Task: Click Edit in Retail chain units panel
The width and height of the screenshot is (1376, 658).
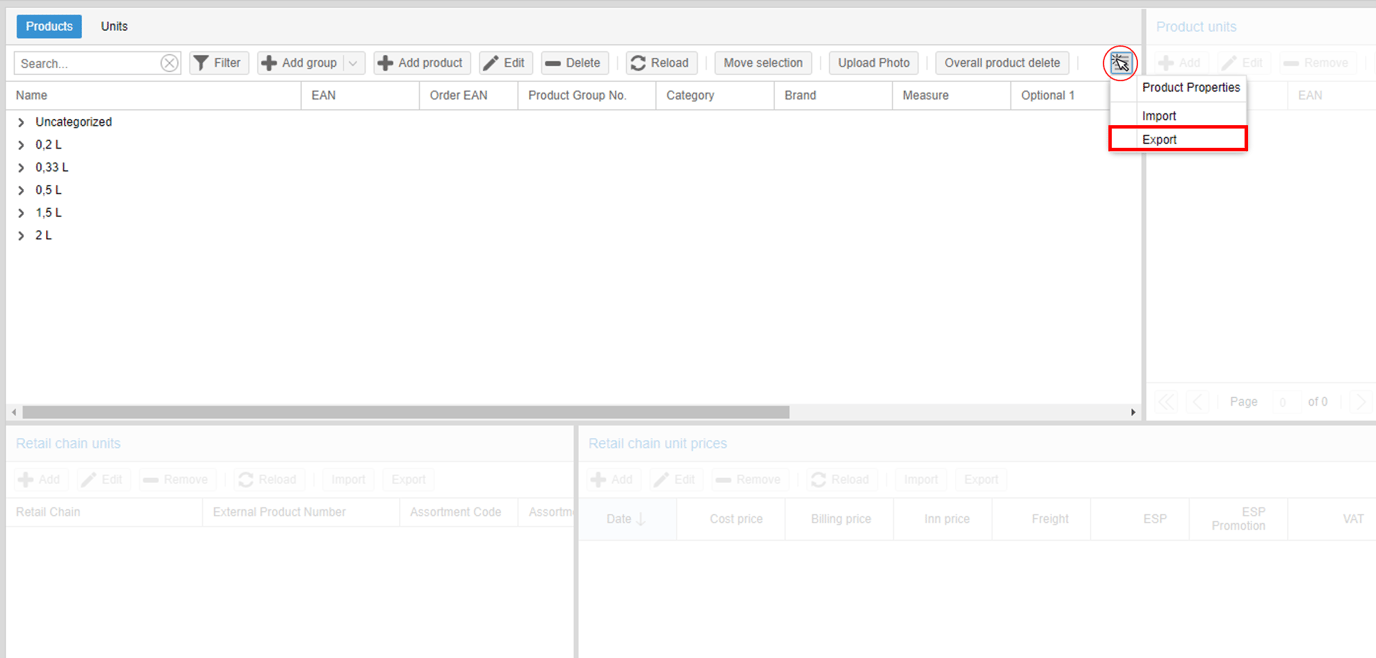Action: tap(104, 480)
